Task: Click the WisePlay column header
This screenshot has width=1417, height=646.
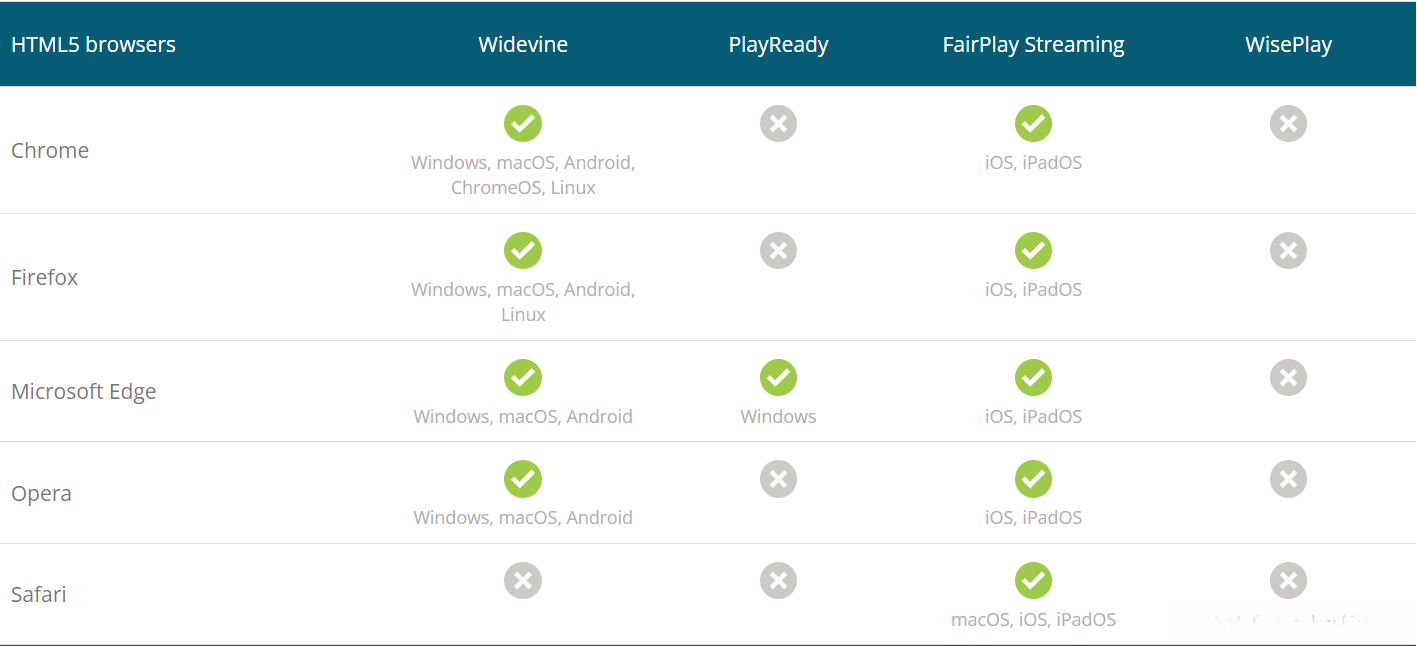Action: click(x=1288, y=45)
